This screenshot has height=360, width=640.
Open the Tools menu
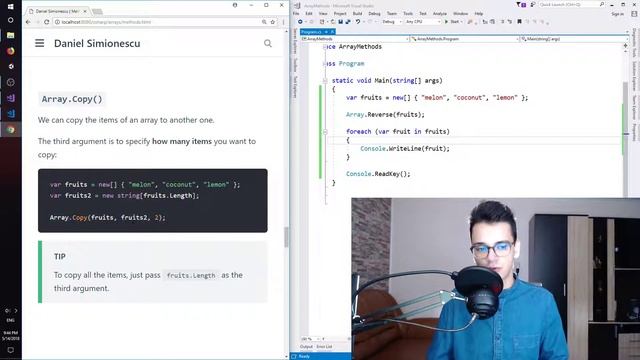(x=408, y=13)
